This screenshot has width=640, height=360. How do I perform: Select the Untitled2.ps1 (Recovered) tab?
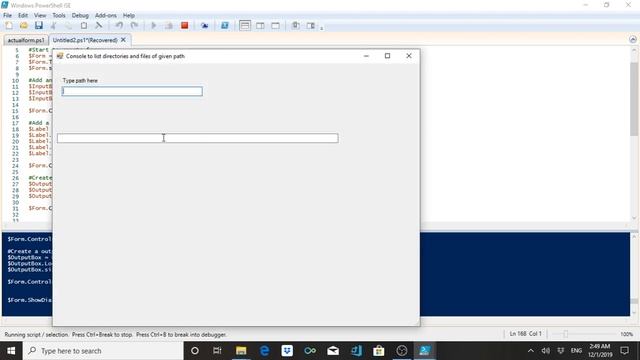point(85,40)
